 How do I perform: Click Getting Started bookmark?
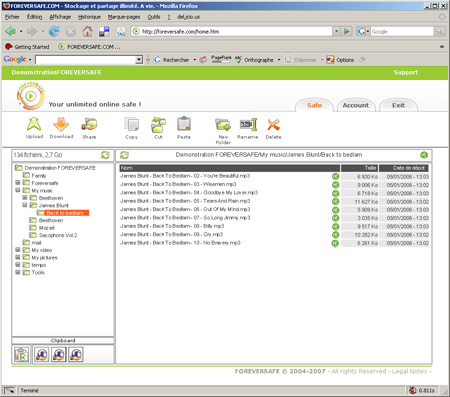(28, 47)
